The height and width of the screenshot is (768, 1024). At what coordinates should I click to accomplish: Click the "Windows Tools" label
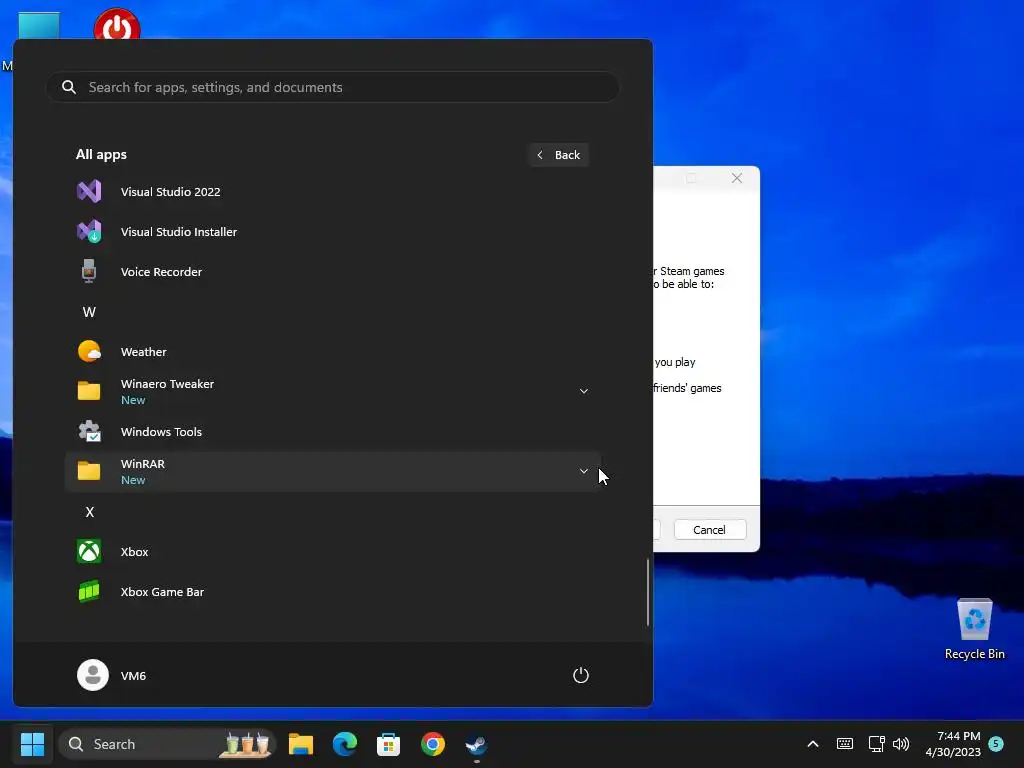[161, 432]
